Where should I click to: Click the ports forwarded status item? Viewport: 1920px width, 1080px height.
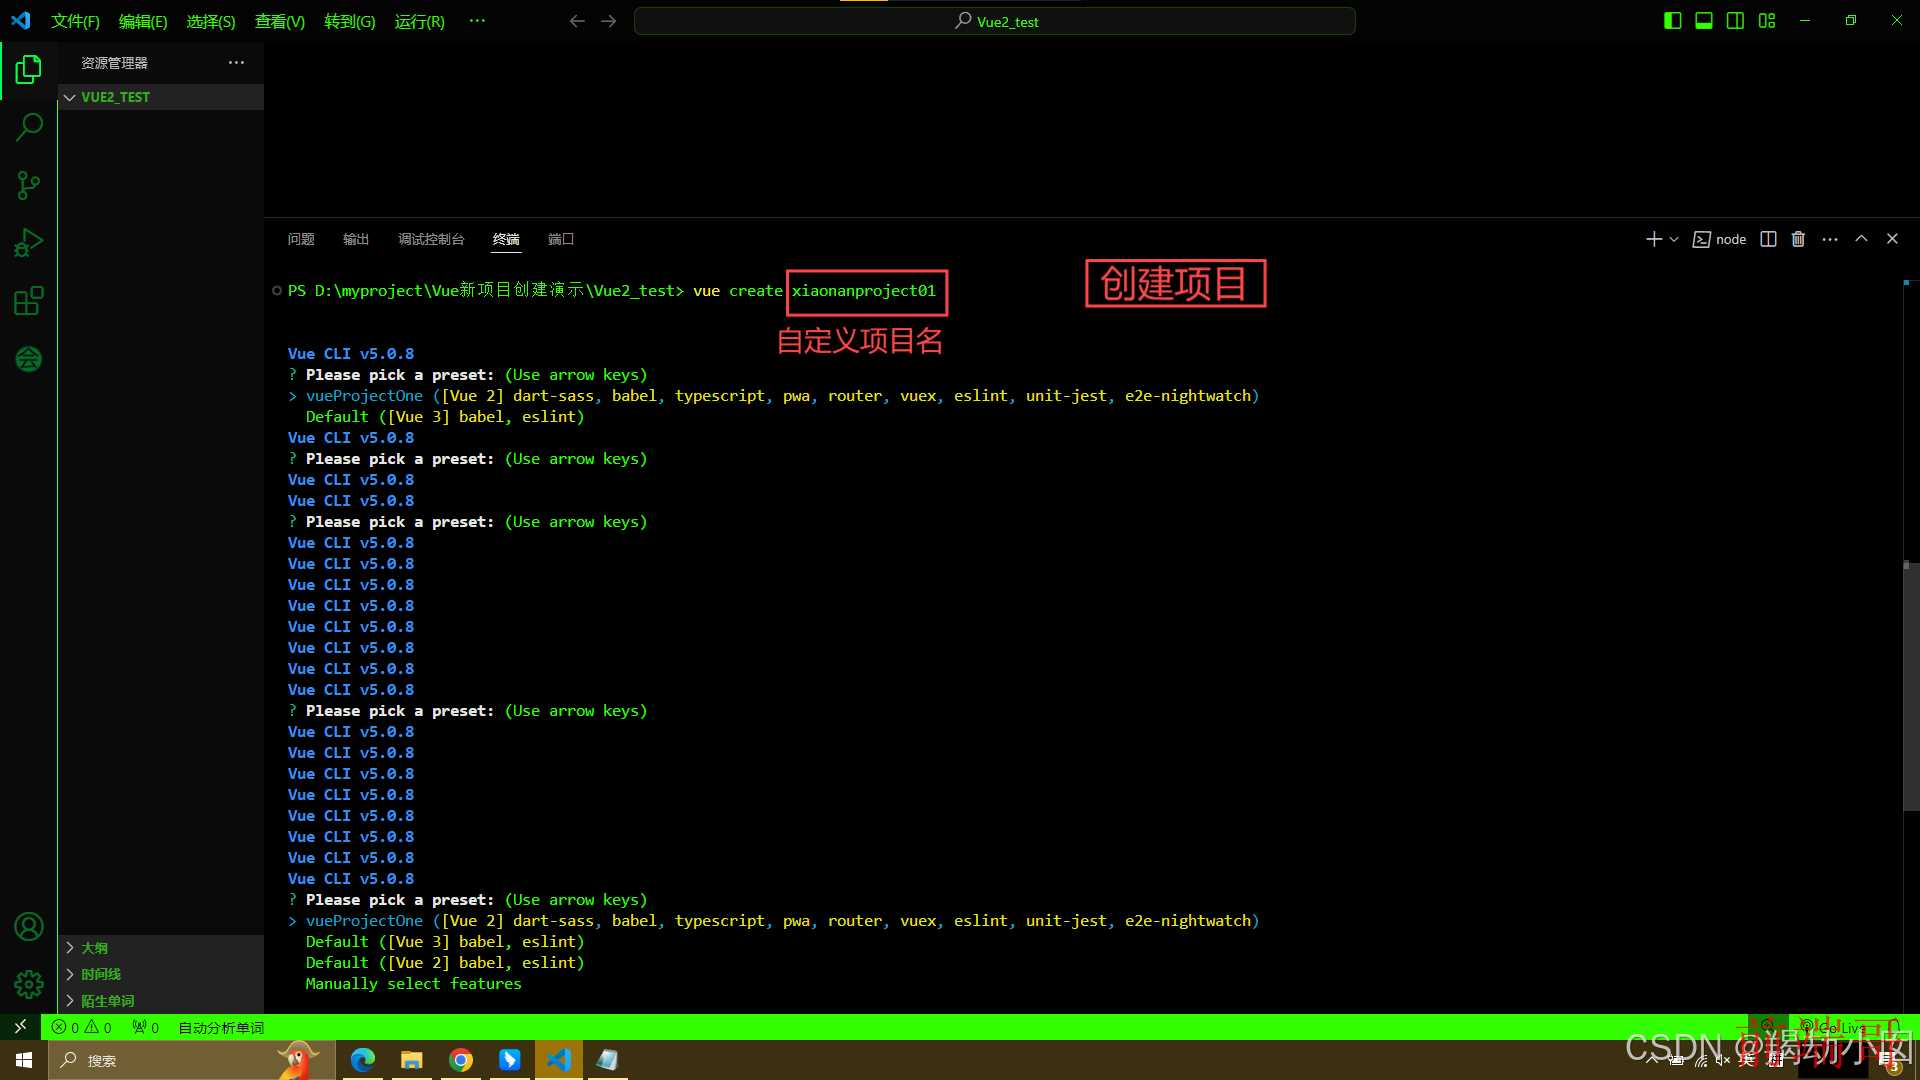pos(146,1027)
